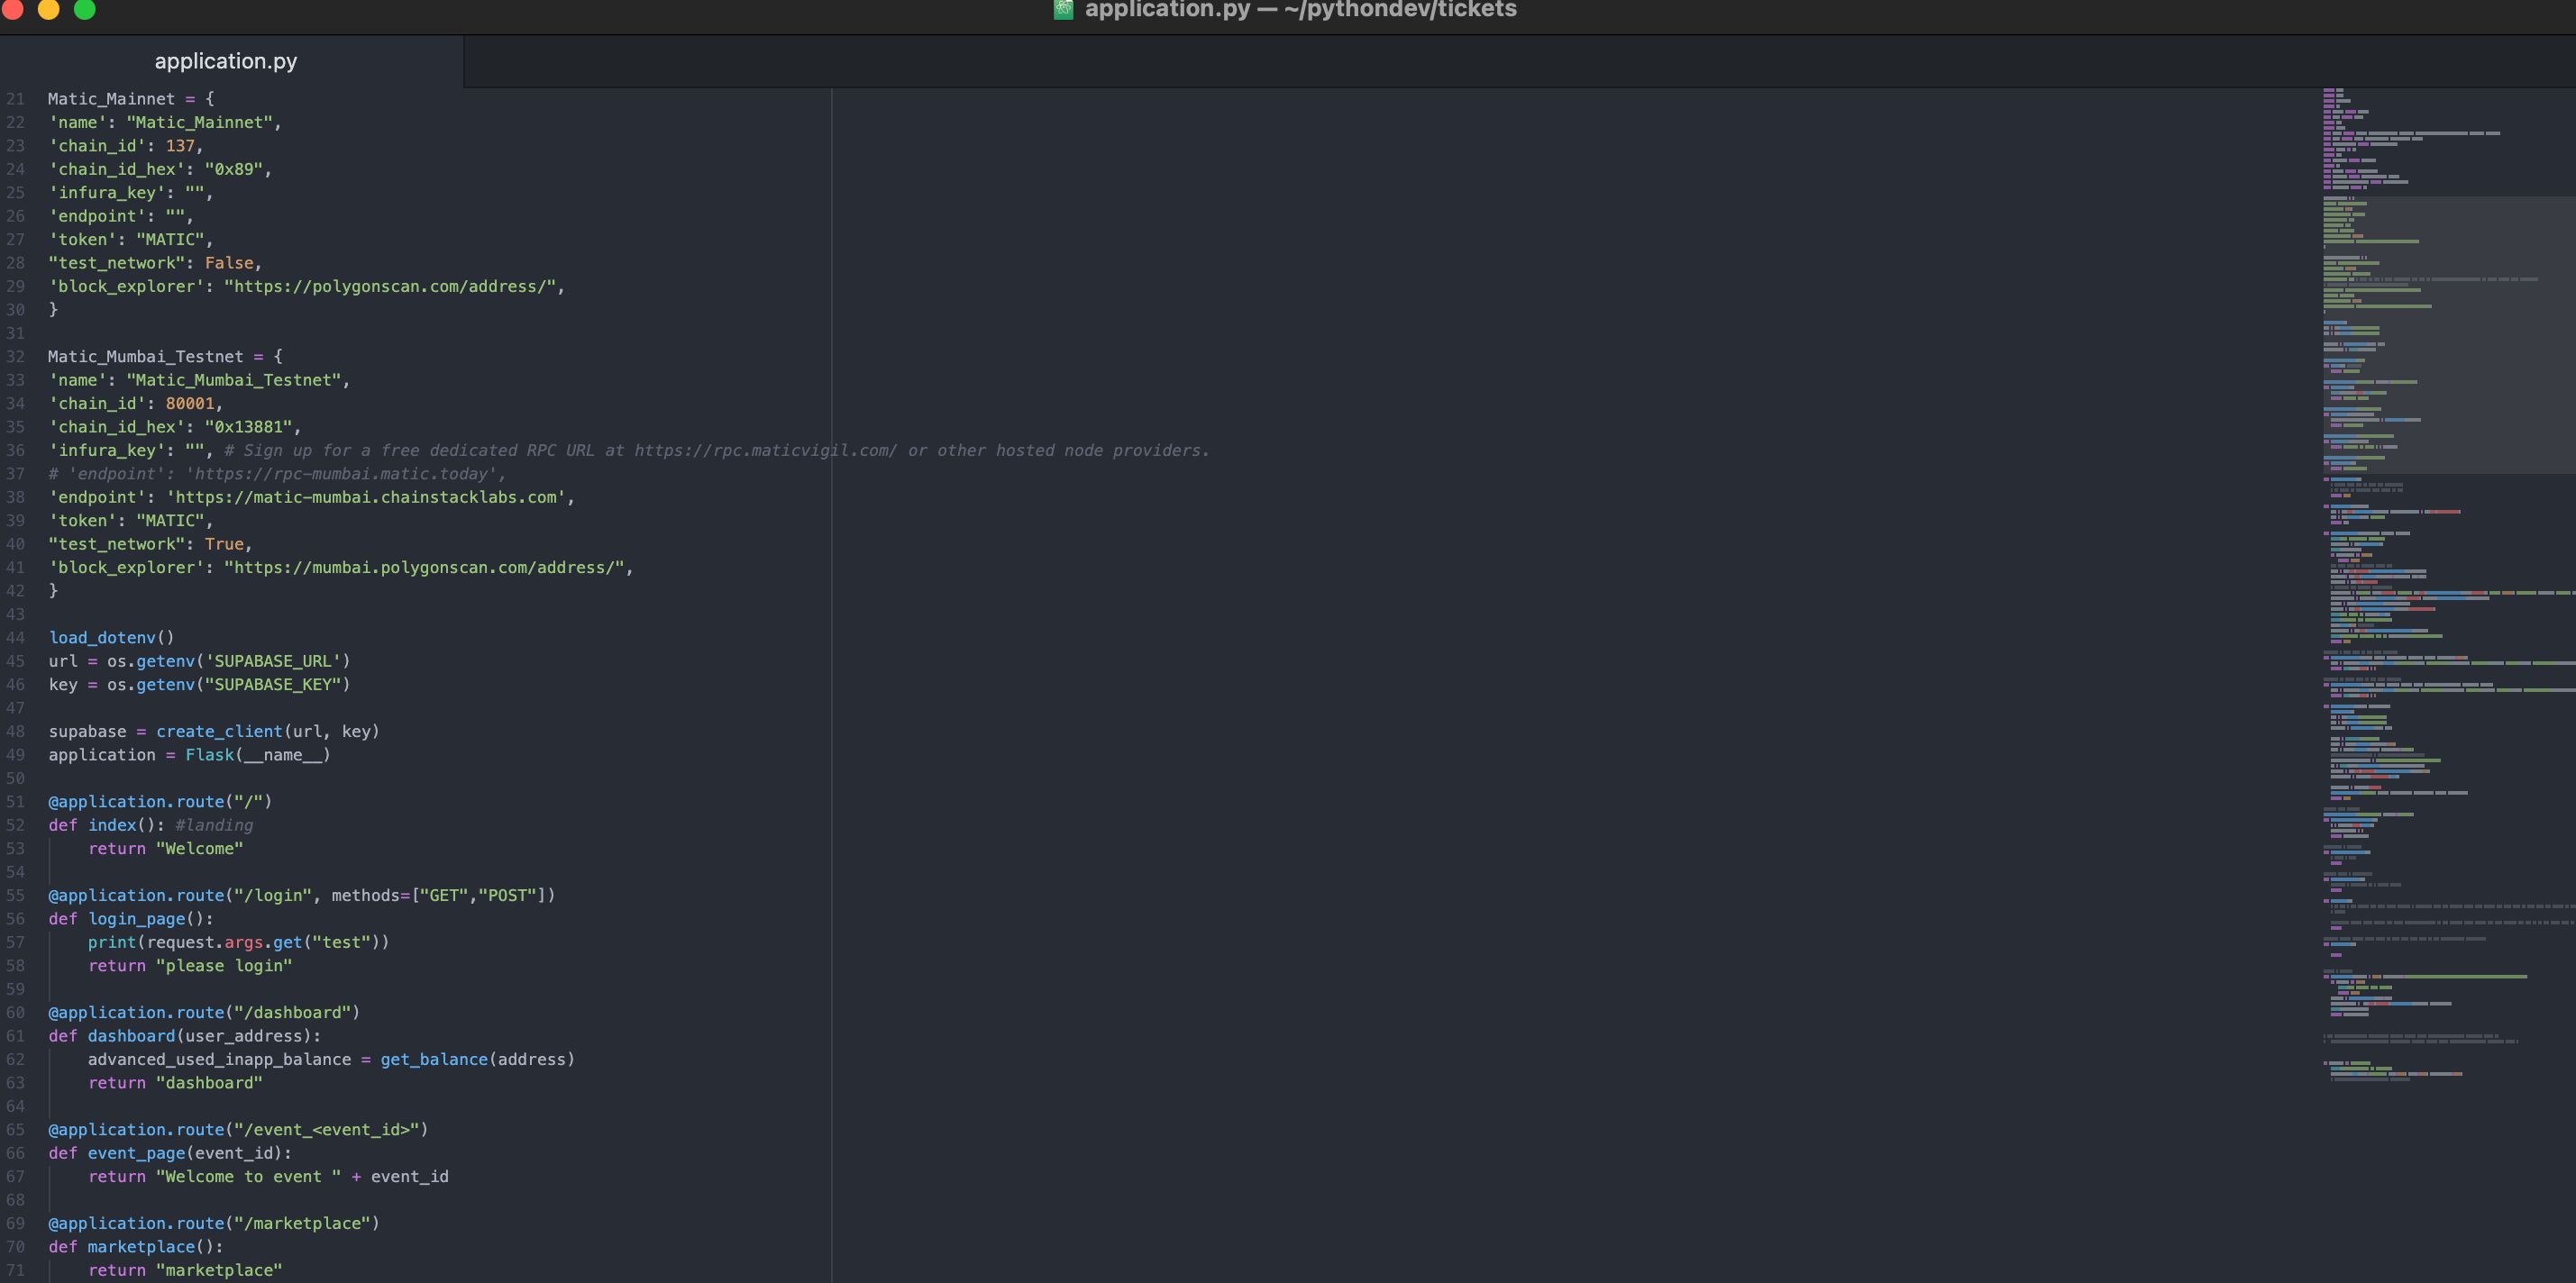Click def marketplace() definition
The width and height of the screenshot is (2576, 1283).
click(x=136, y=1247)
